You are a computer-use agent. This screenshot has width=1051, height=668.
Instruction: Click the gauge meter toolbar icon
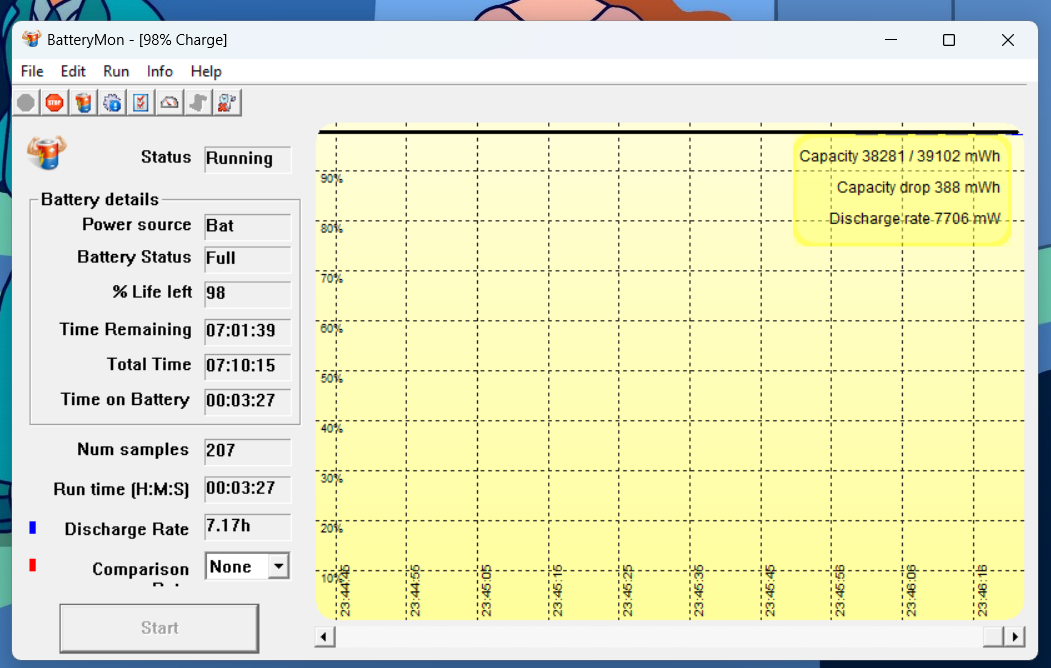pos(170,103)
